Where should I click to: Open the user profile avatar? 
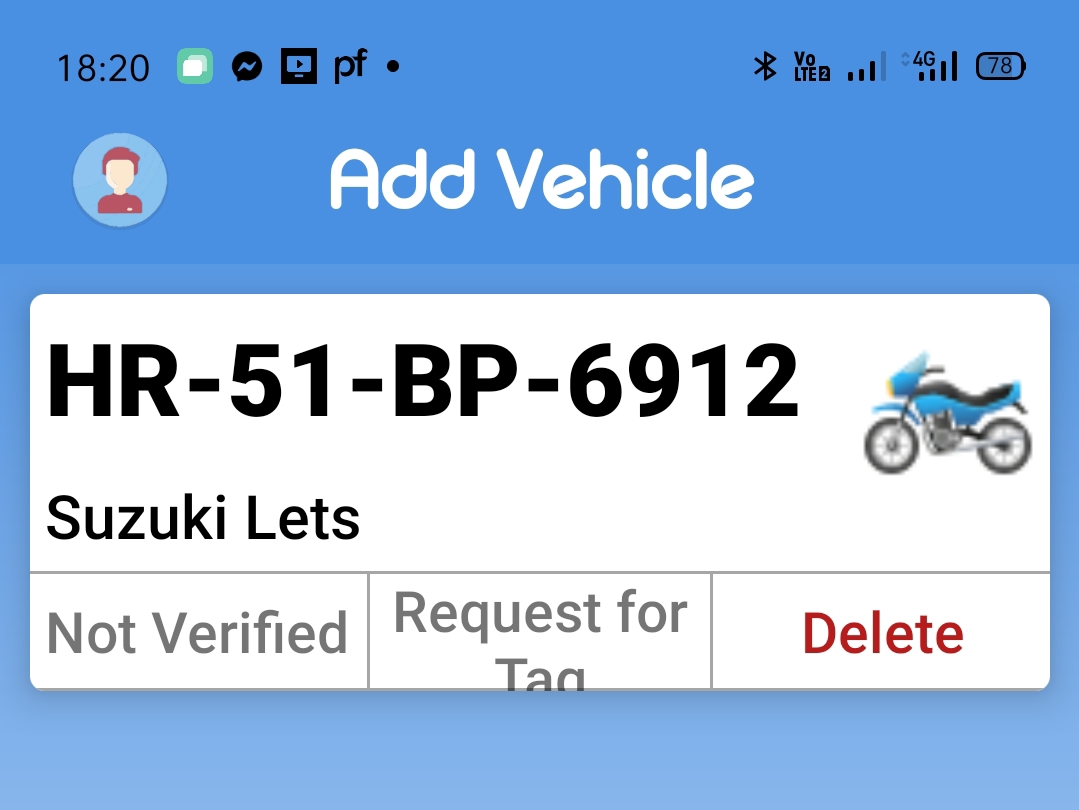[120, 180]
